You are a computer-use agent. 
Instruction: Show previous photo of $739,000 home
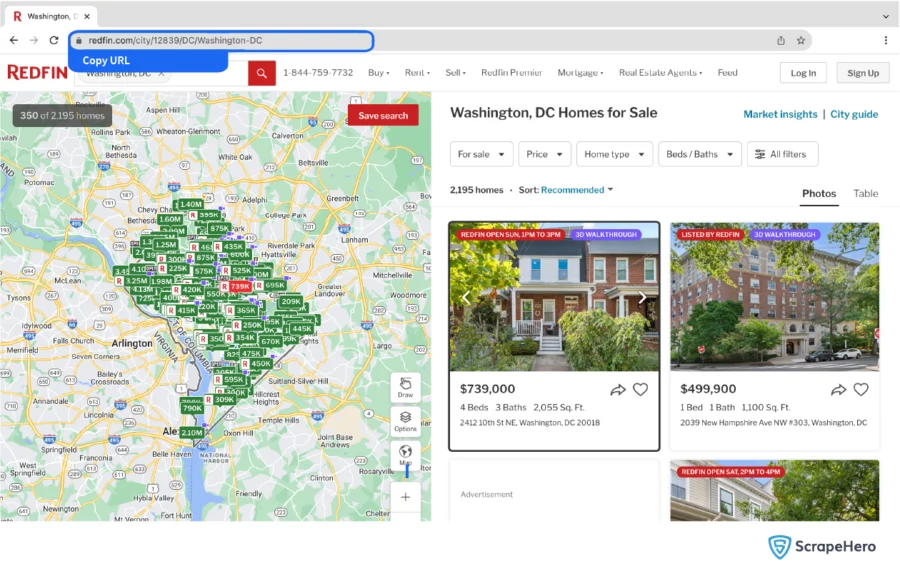click(466, 297)
